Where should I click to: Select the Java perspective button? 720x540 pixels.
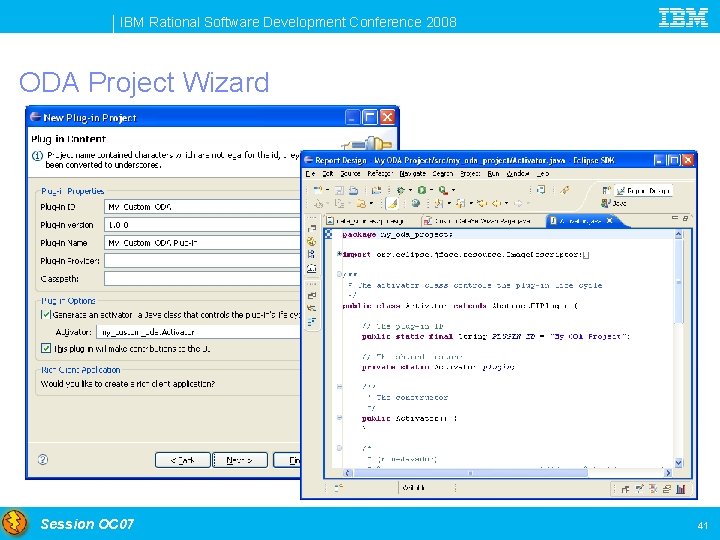pyautogui.click(x=613, y=203)
